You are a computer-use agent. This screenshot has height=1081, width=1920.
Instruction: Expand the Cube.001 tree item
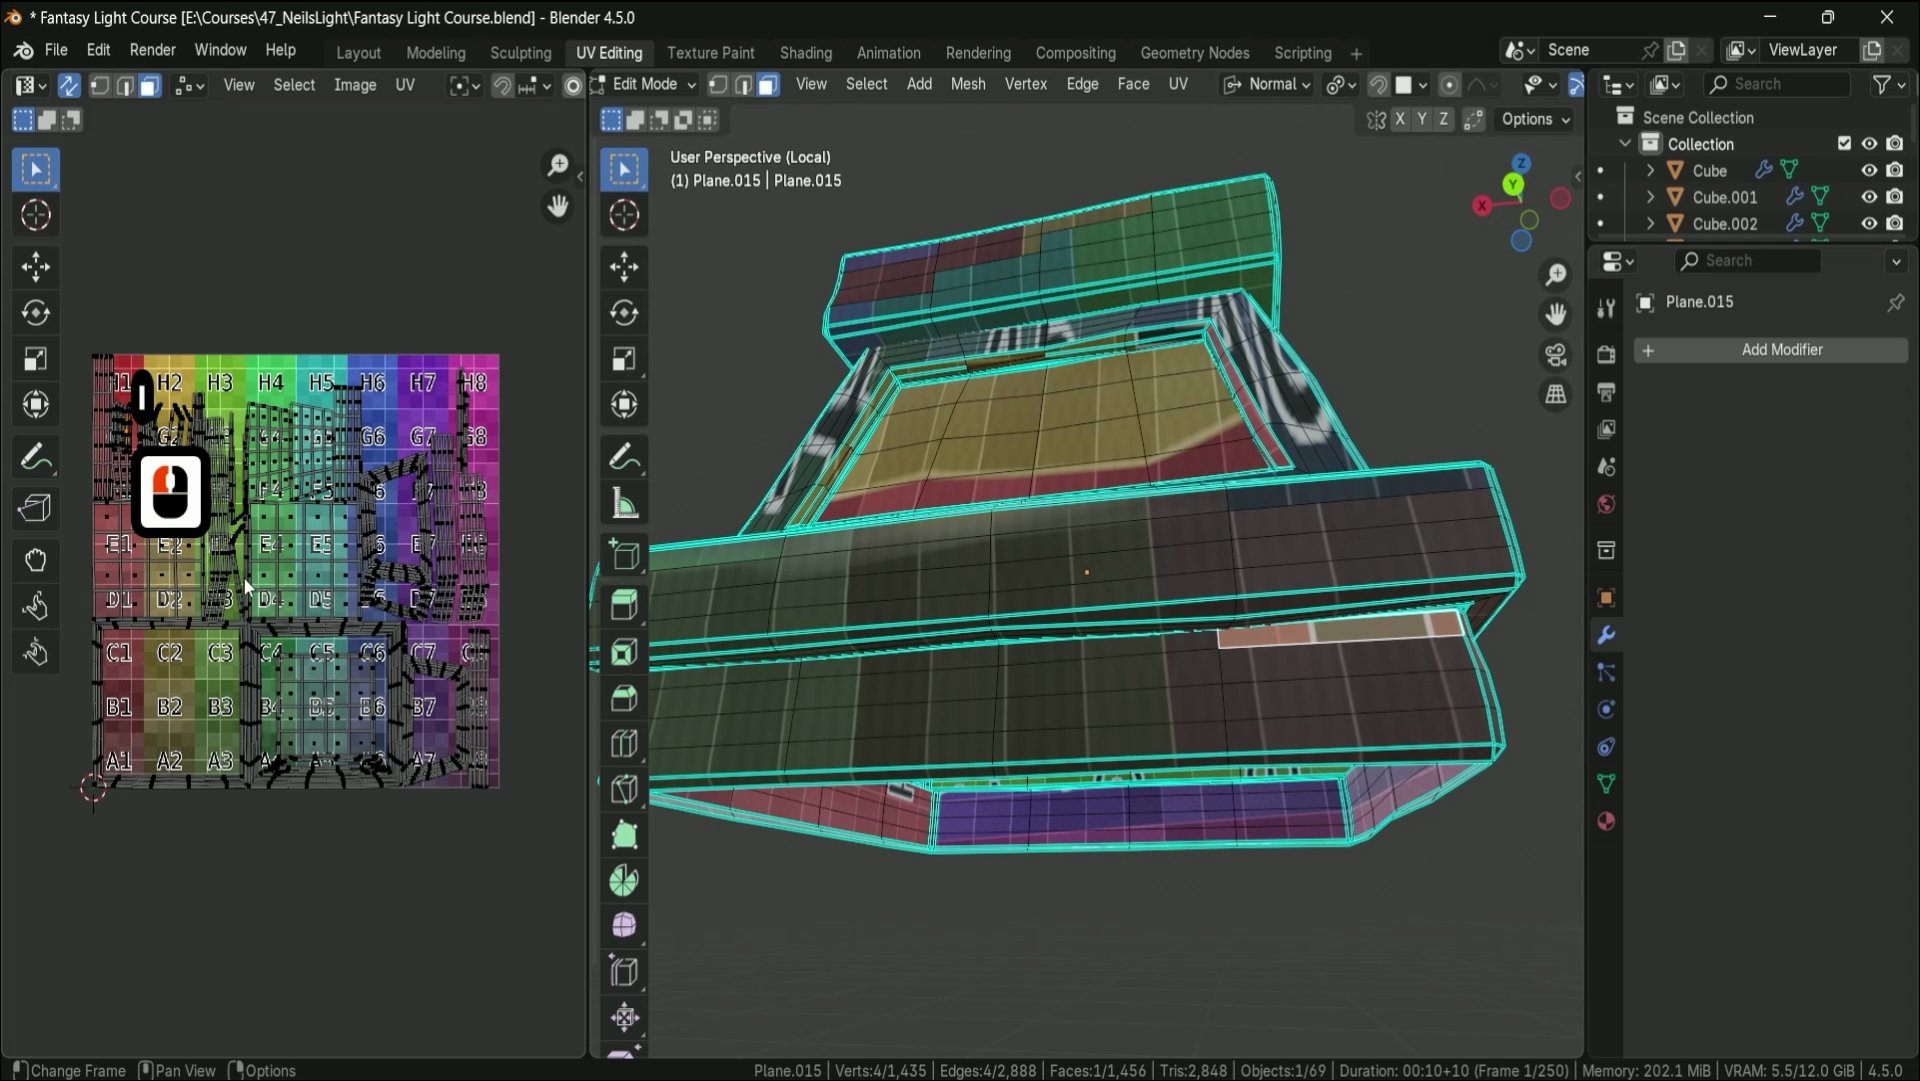point(1650,198)
